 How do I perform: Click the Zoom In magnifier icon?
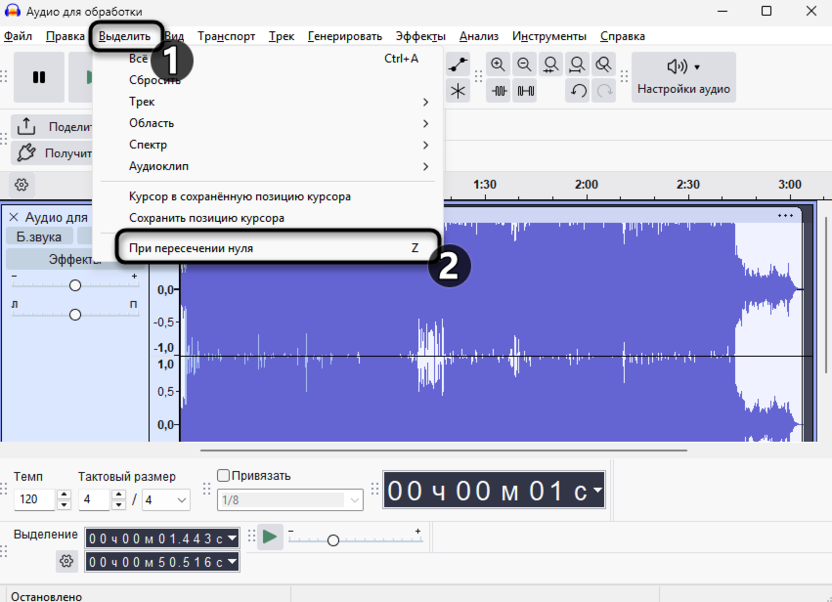point(498,65)
